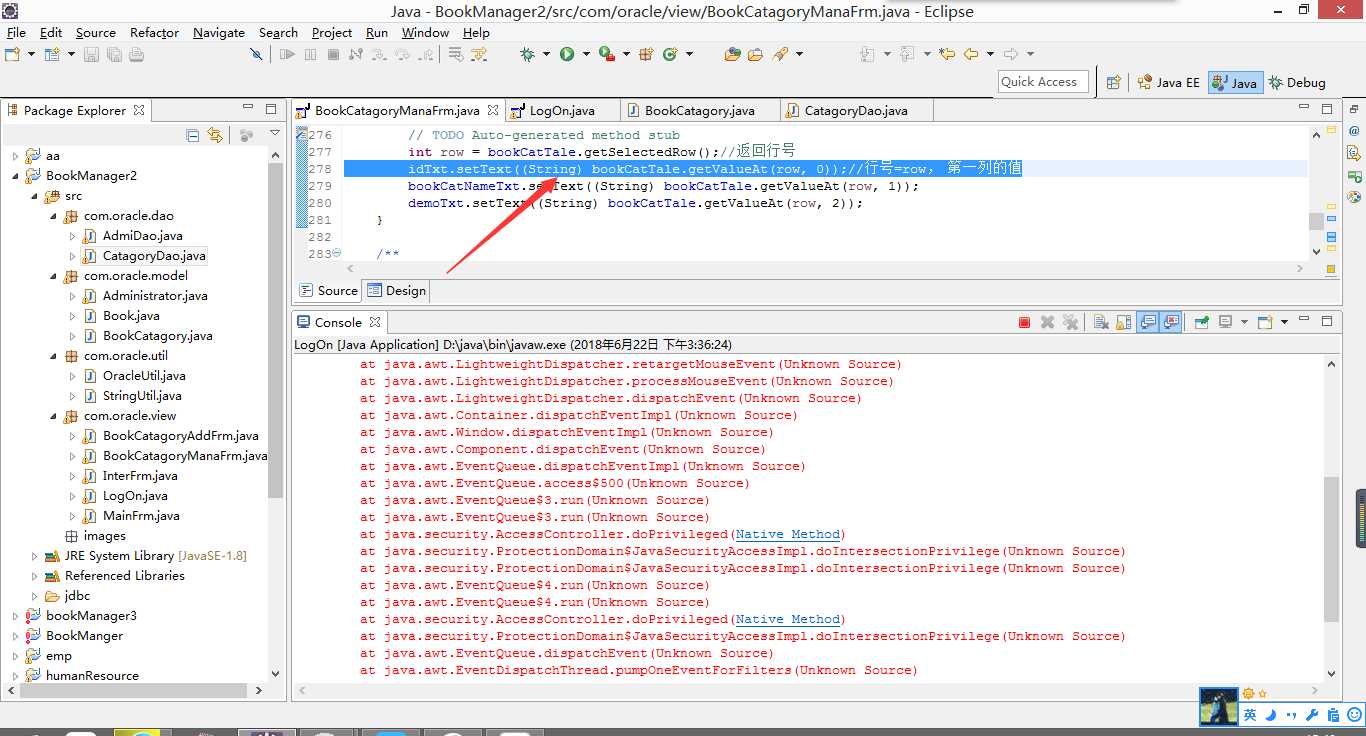The image size is (1366, 736).
Task: Open Package Explorer view menu triangle
Action: [x=274, y=133]
